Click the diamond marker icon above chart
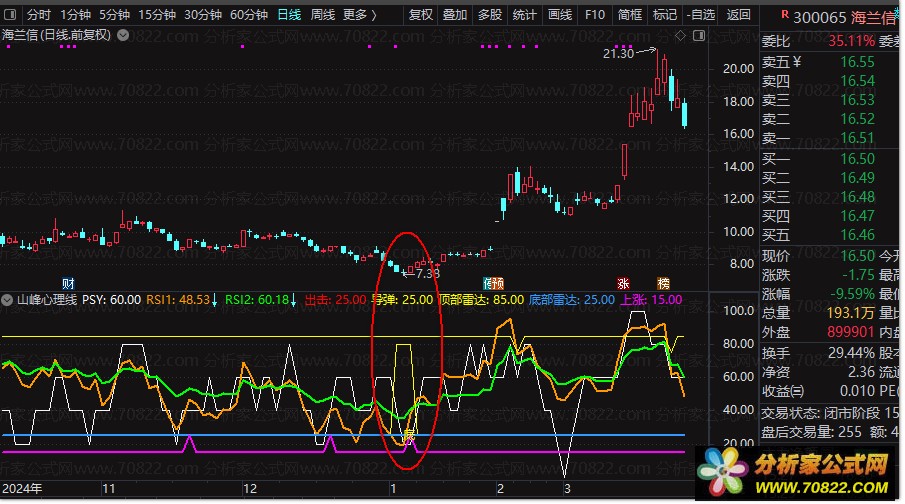Screen dimensions: 905x504 680,36
